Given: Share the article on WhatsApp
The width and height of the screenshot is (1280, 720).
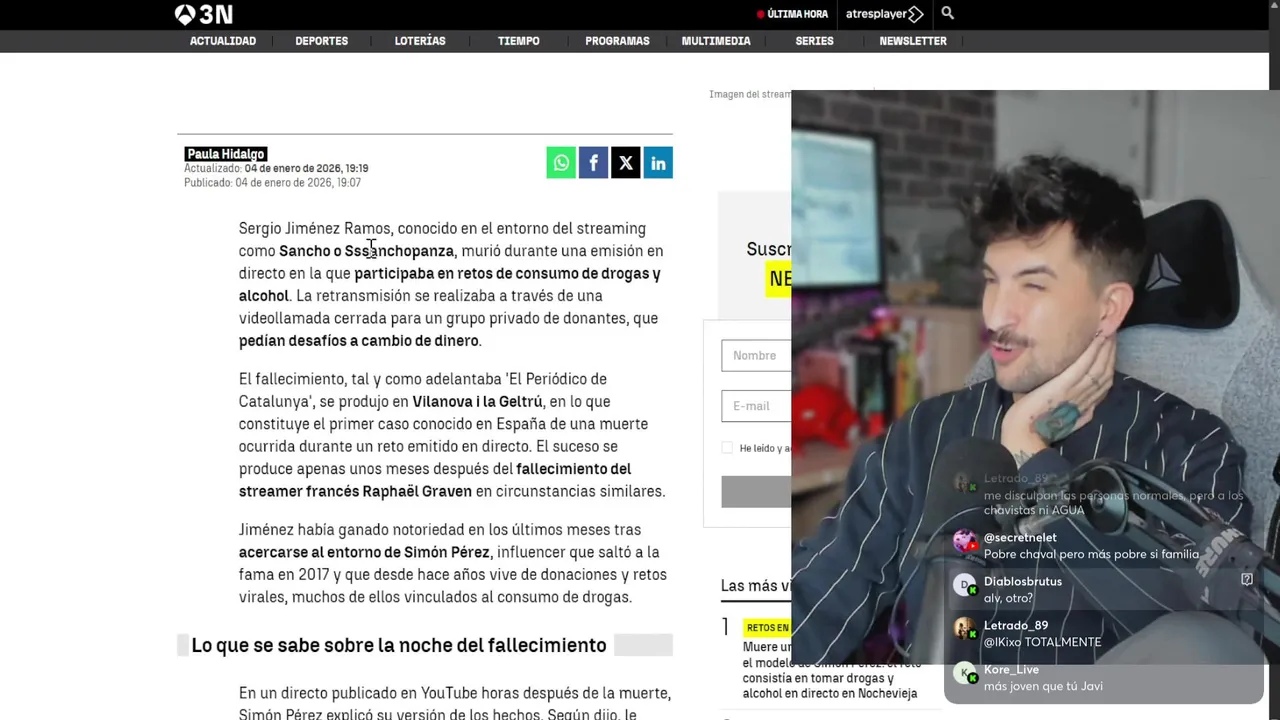Looking at the screenshot, I should pos(561,163).
